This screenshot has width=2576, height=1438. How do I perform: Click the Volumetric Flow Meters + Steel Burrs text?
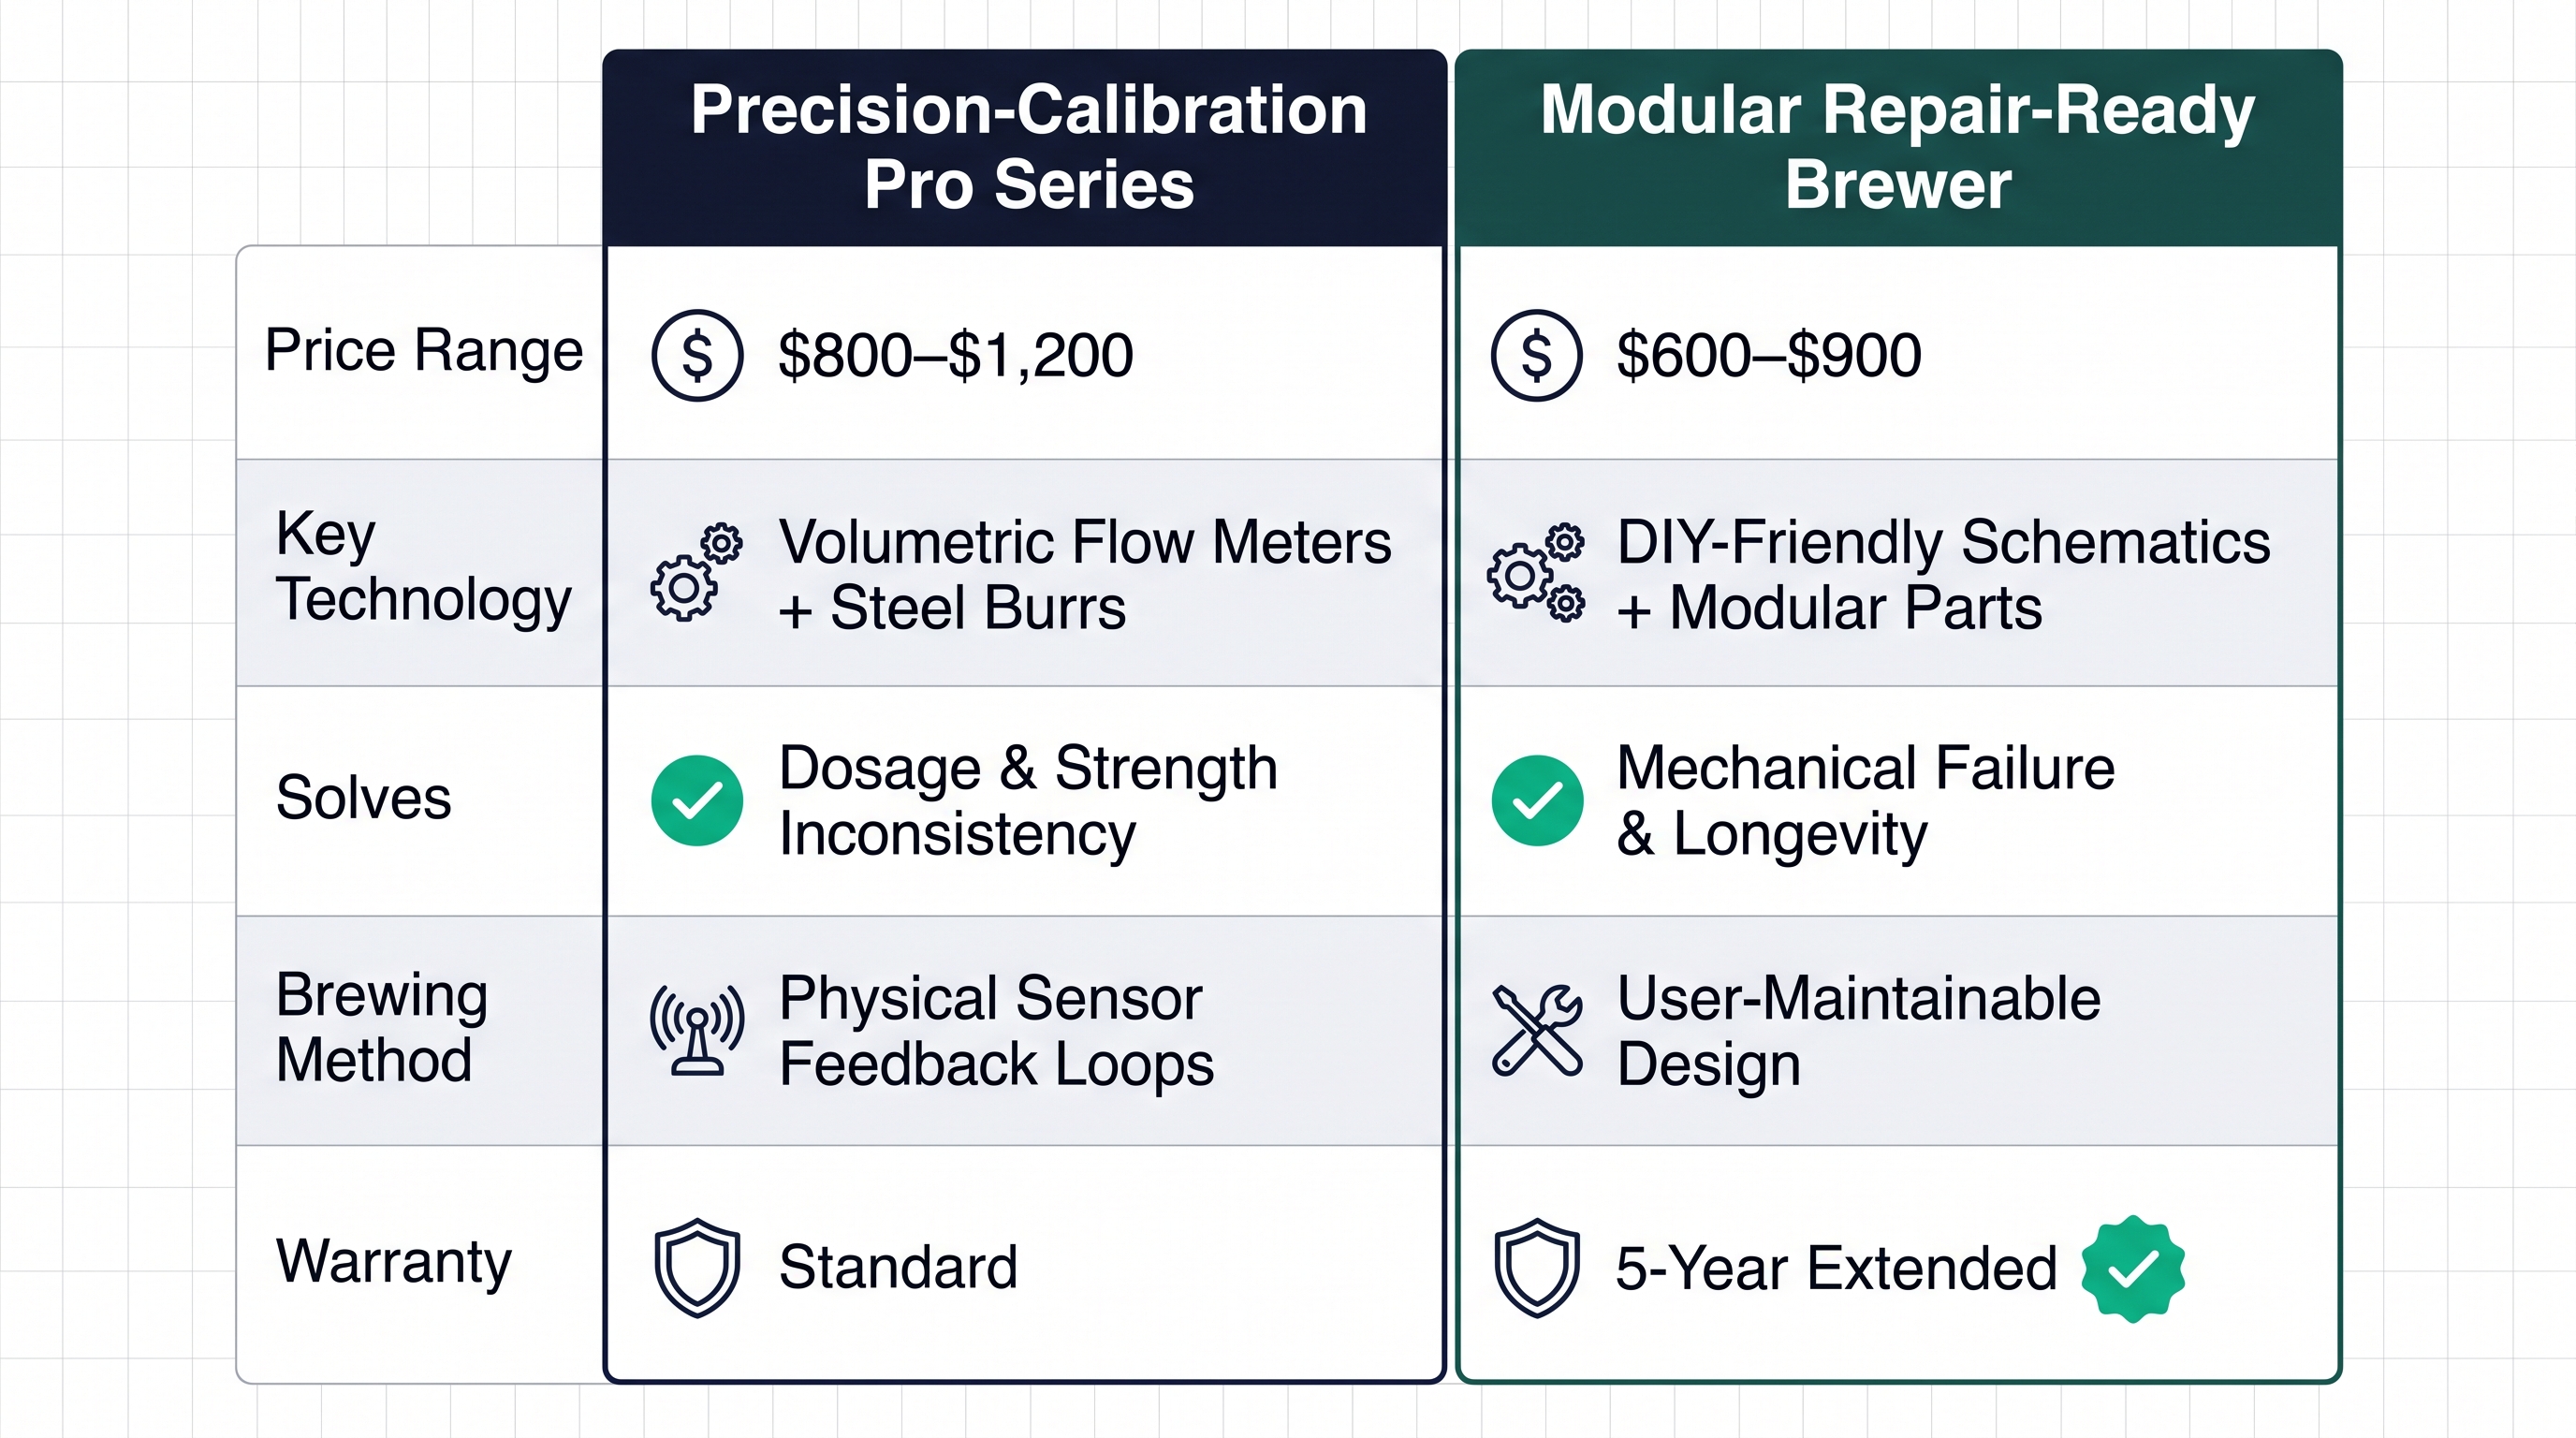click(x=1085, y=575)
